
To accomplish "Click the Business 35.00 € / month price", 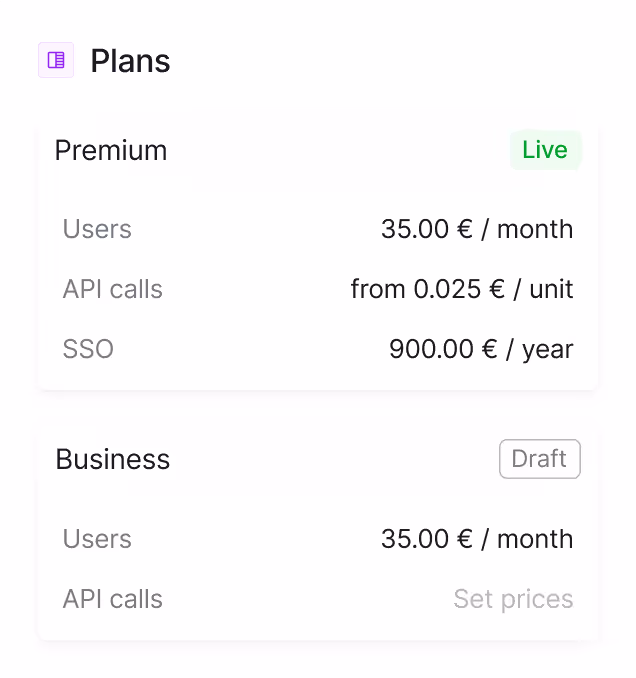I will 477,539.
